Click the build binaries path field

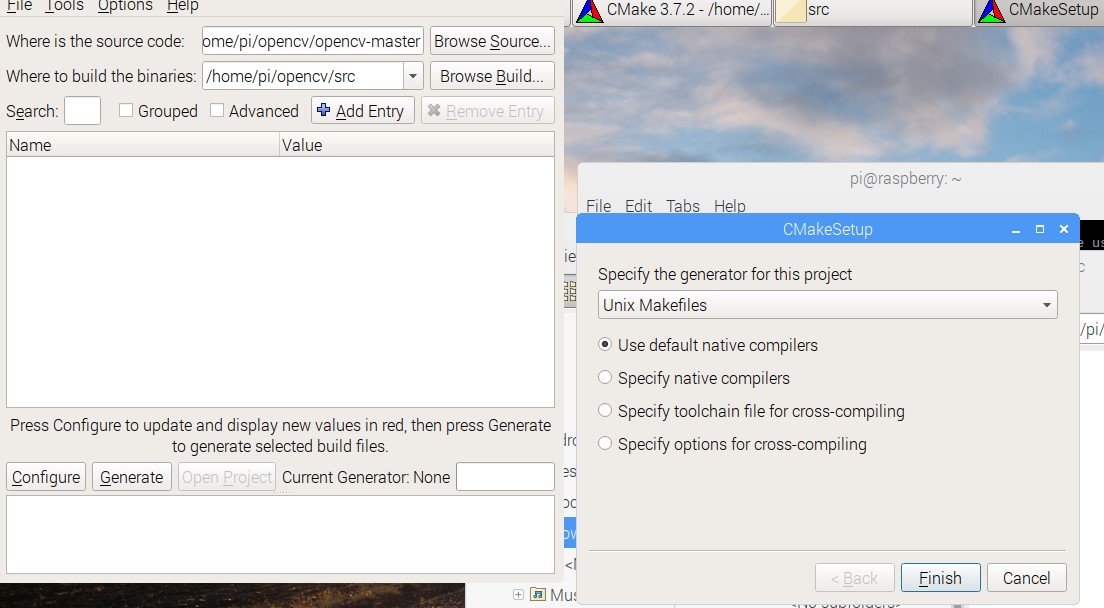(303, 76)
